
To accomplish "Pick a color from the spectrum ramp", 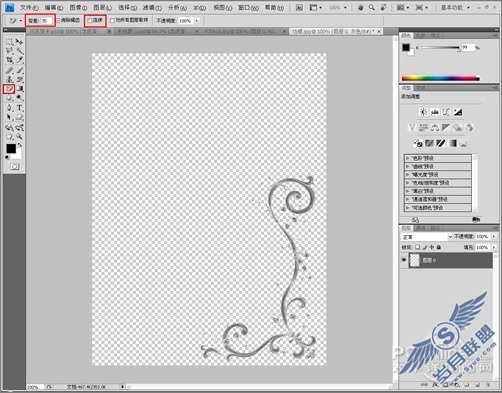I will point(440,79).
